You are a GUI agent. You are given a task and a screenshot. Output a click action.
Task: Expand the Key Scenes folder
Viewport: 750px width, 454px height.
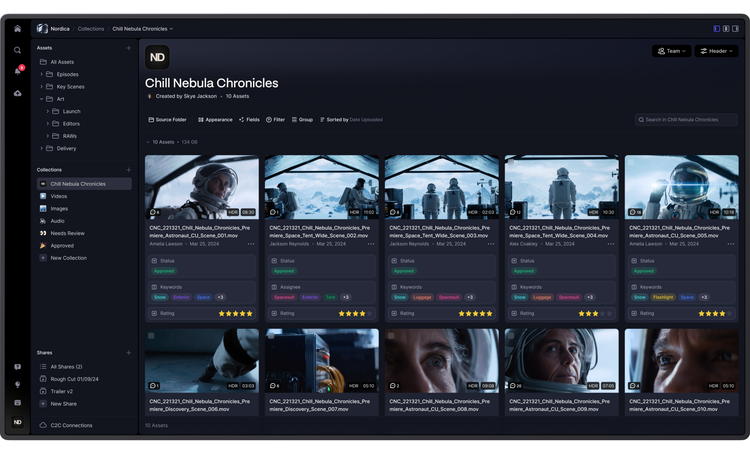42,87
